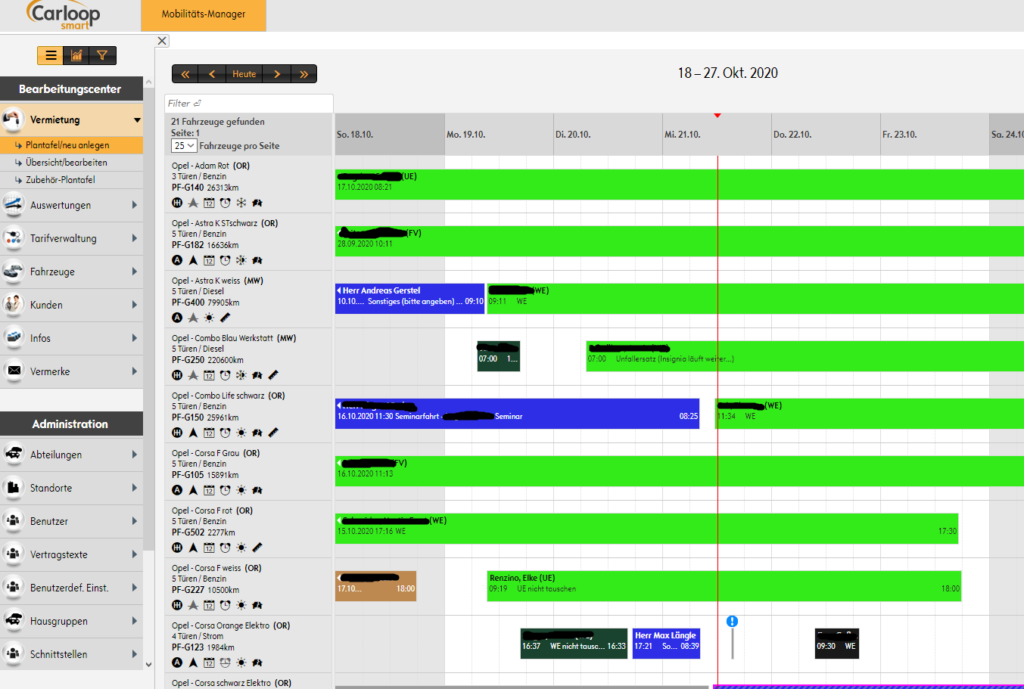Click blue exclamation info marker in PF-G123 row
This screenshot has width=1024, height=689.
(732, 621)
